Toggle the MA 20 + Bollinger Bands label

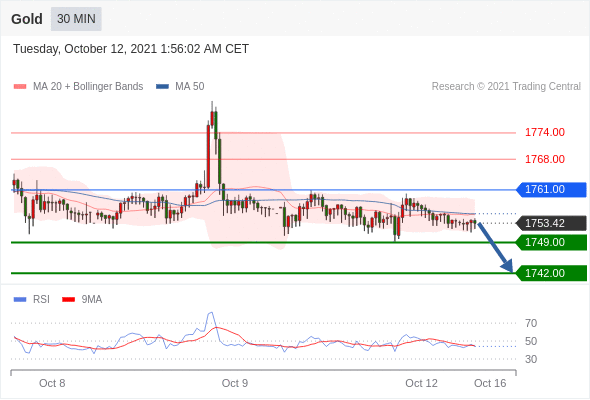(x=88, y=87)
